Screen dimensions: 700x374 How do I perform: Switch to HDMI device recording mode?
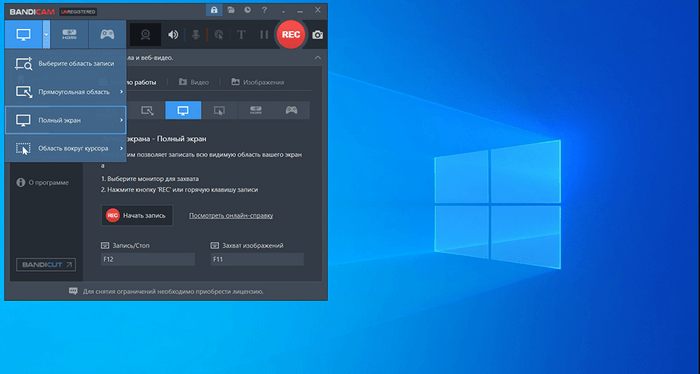tap(69, 34)
